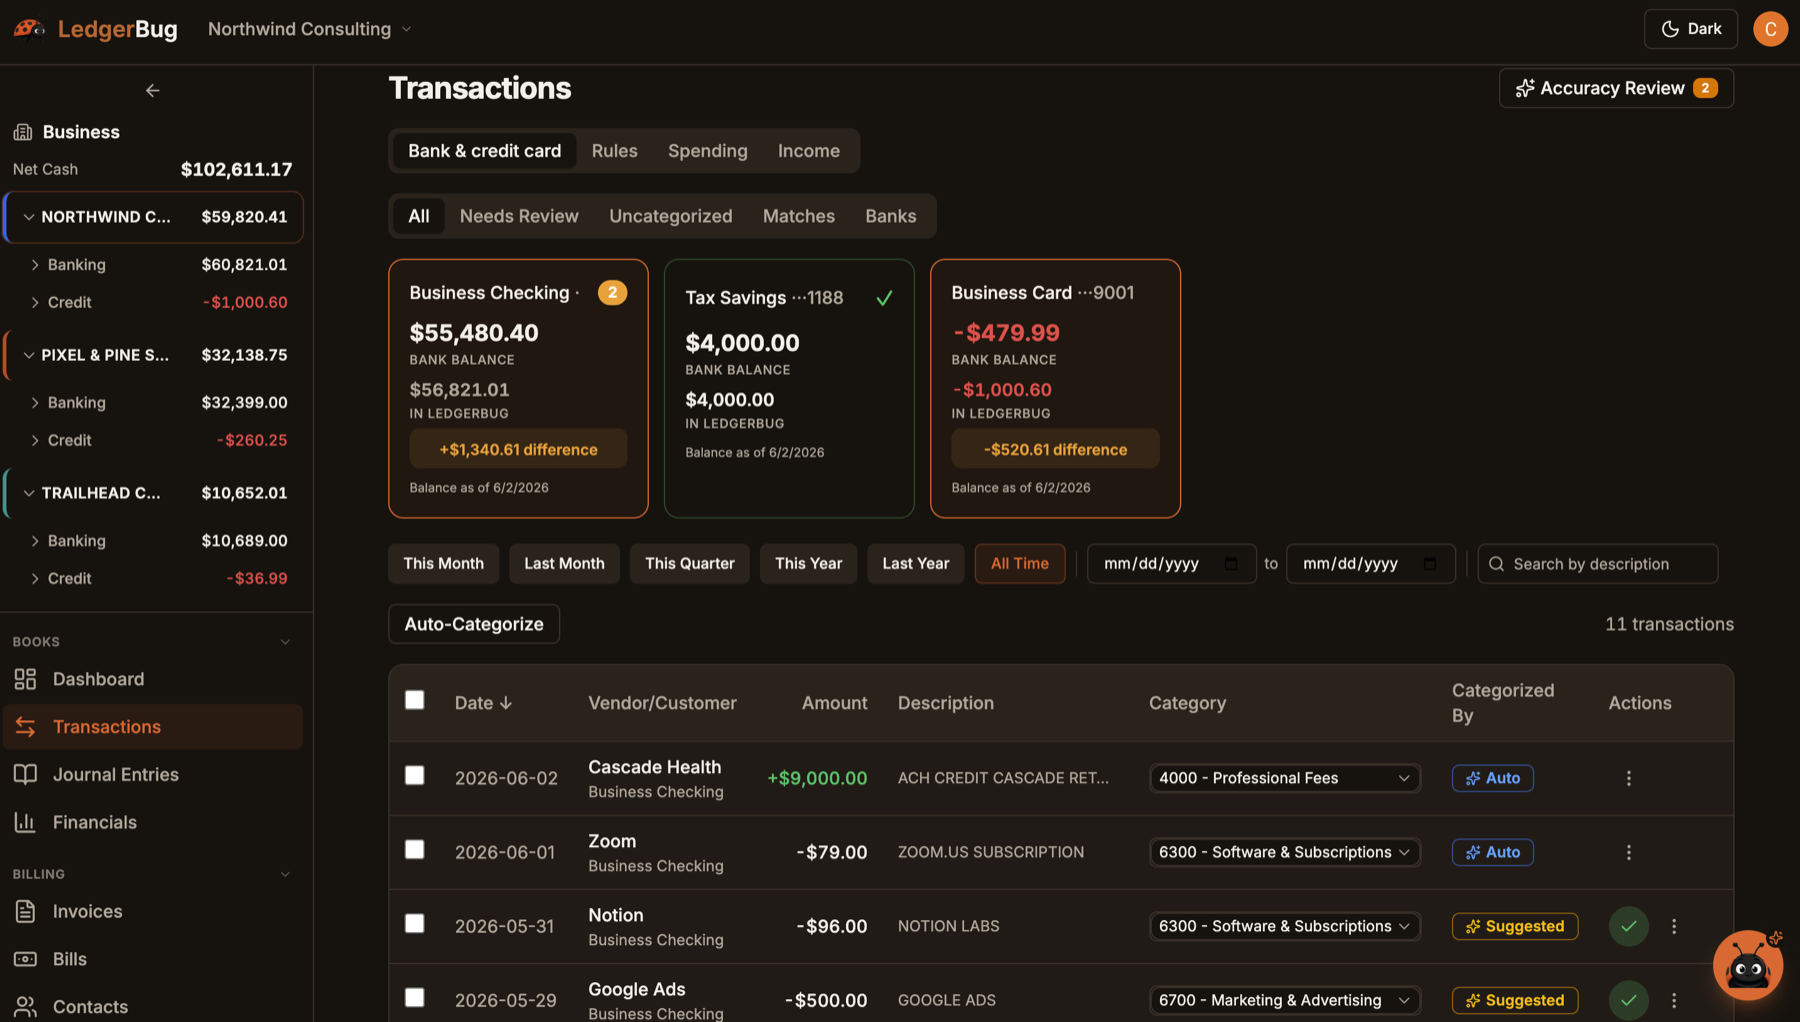Click the start date input field
Image resolution: width=1800 pixels, height=1022 pixels.
click(1171, 564)
